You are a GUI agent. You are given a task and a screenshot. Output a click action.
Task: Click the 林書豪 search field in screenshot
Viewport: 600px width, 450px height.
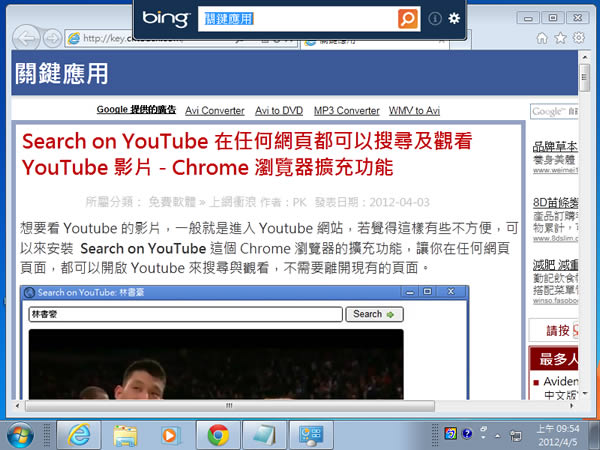185,314
